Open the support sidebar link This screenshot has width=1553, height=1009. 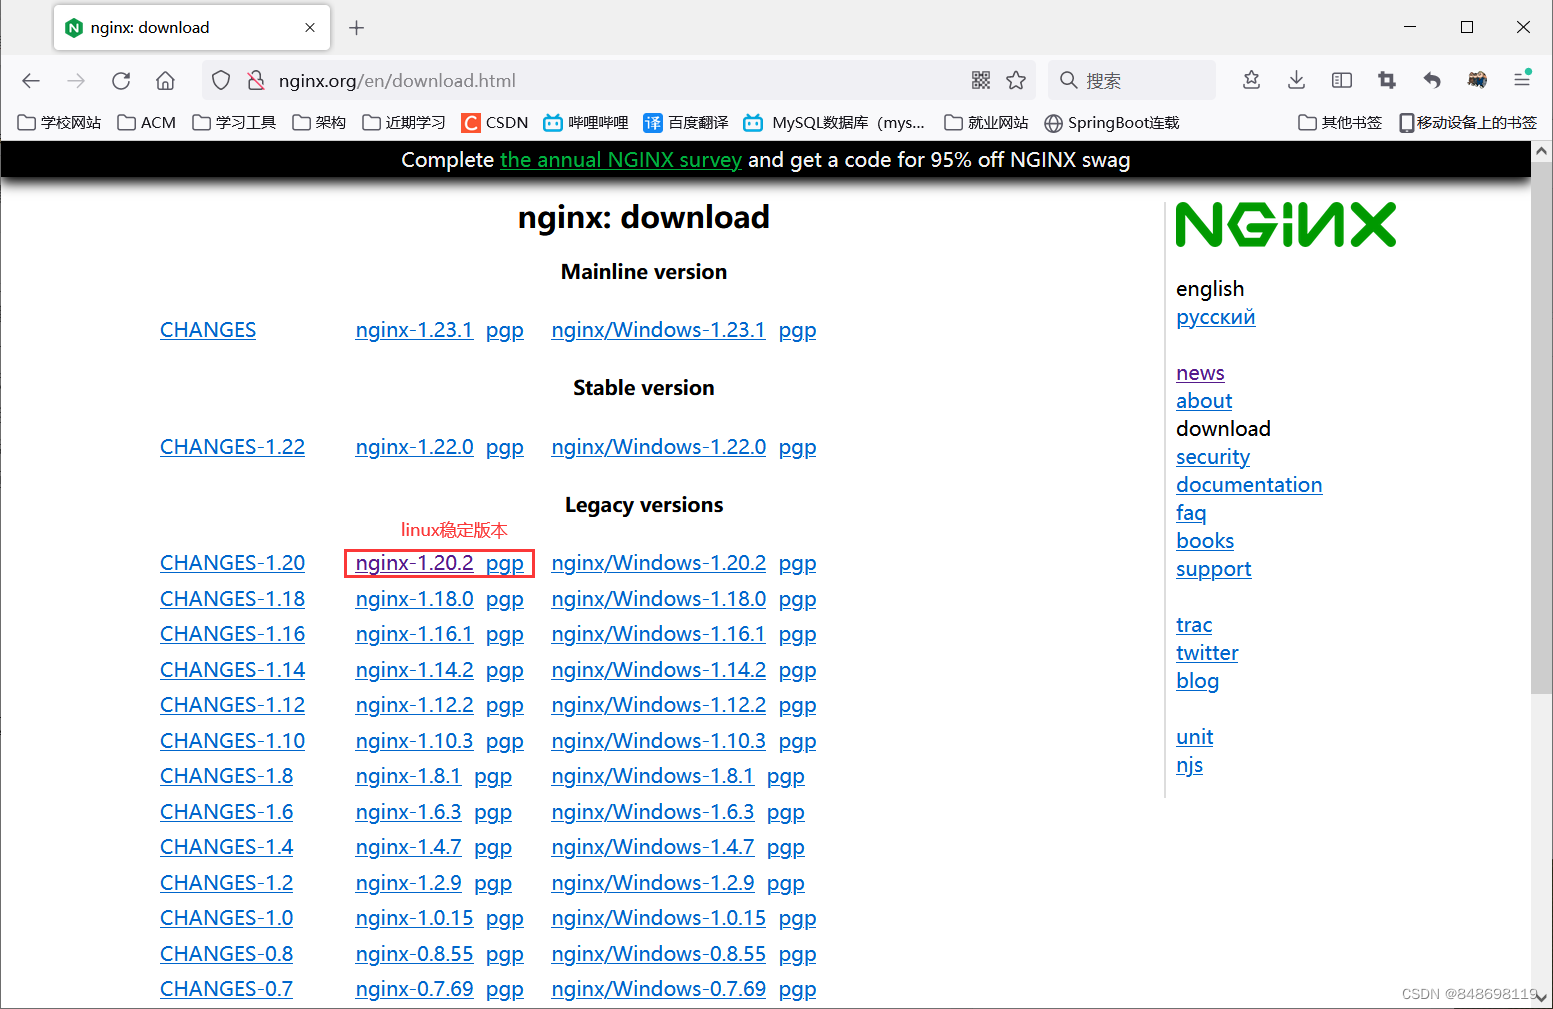(1213, 569)
